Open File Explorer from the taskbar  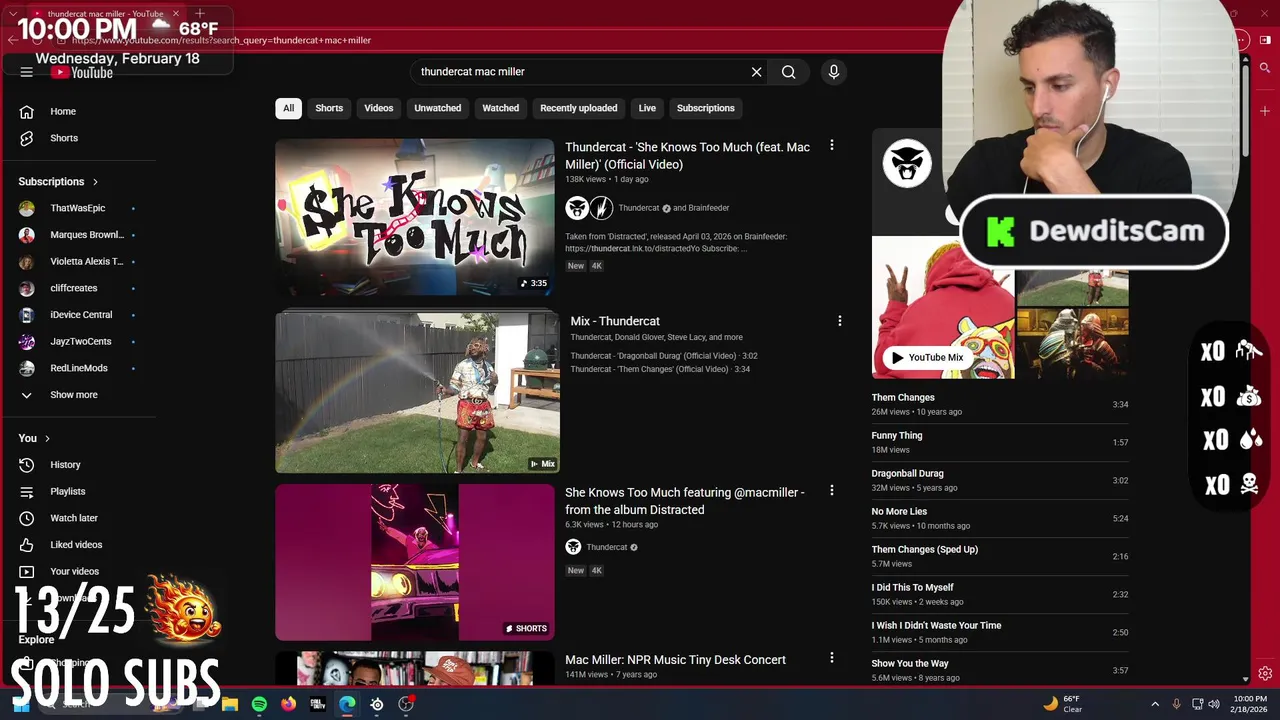tap(230, 704)
